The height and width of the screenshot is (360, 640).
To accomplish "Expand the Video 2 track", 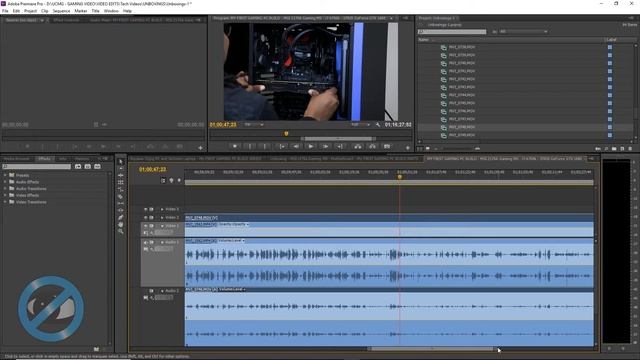I will (162, 218).
